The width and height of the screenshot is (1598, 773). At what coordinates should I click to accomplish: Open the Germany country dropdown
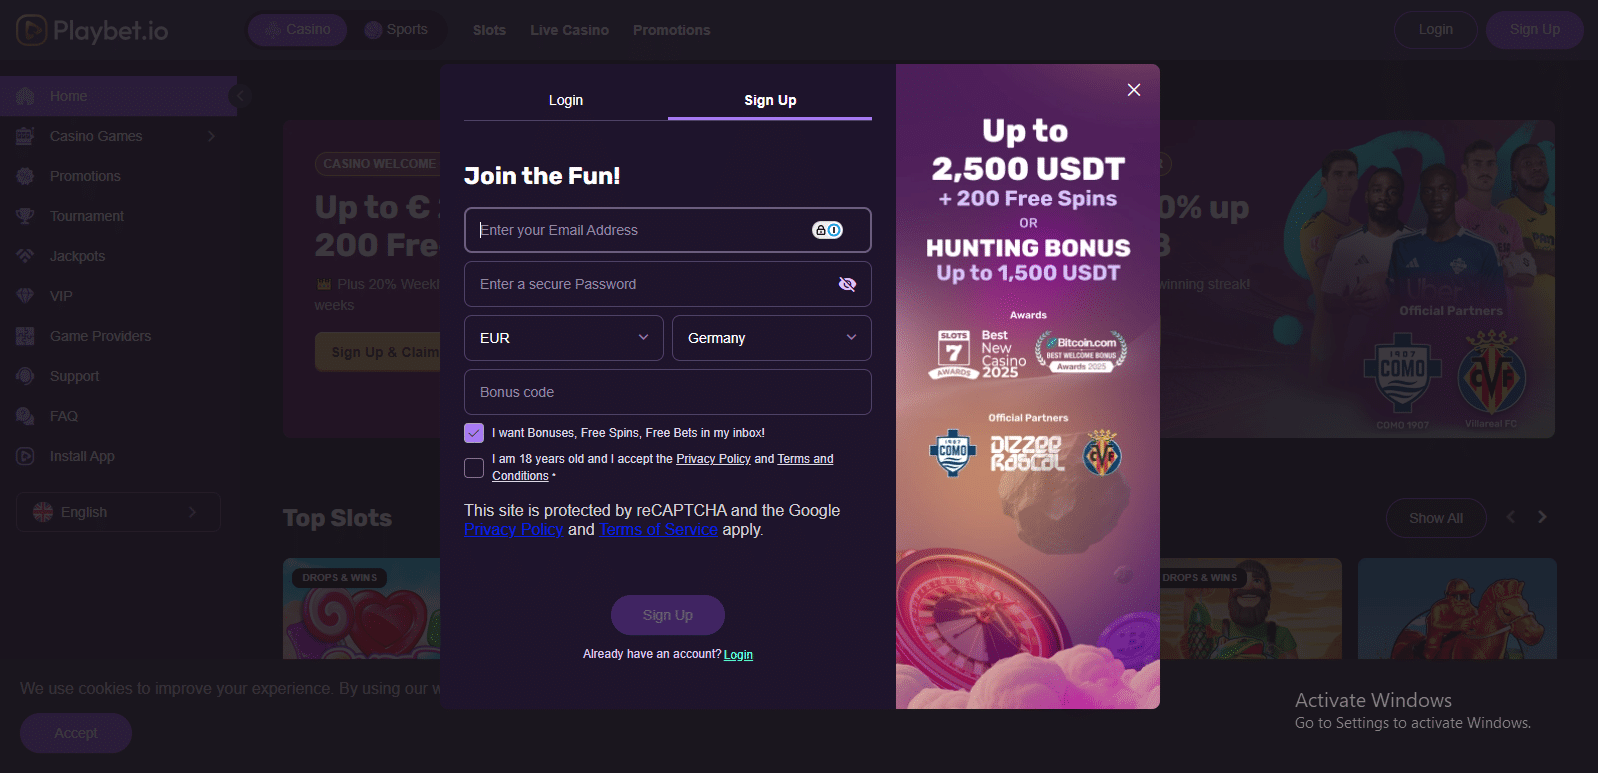tap(772, 338)
